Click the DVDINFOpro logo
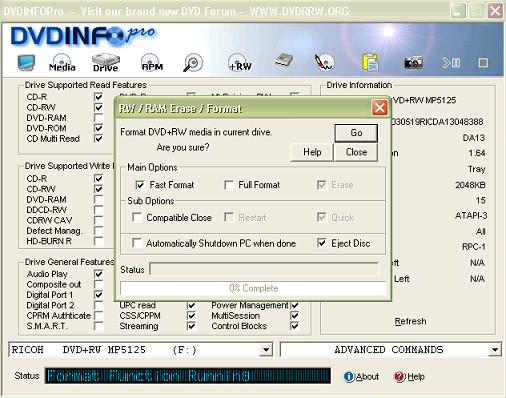This screenshot has width=506, height=398. pos(83,36)
